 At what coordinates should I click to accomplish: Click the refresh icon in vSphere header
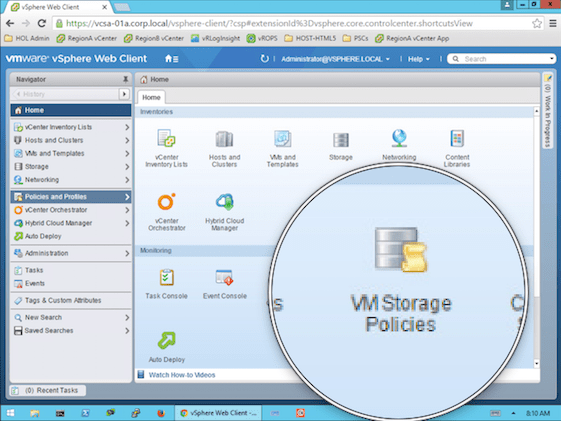[x=264, y=59]
